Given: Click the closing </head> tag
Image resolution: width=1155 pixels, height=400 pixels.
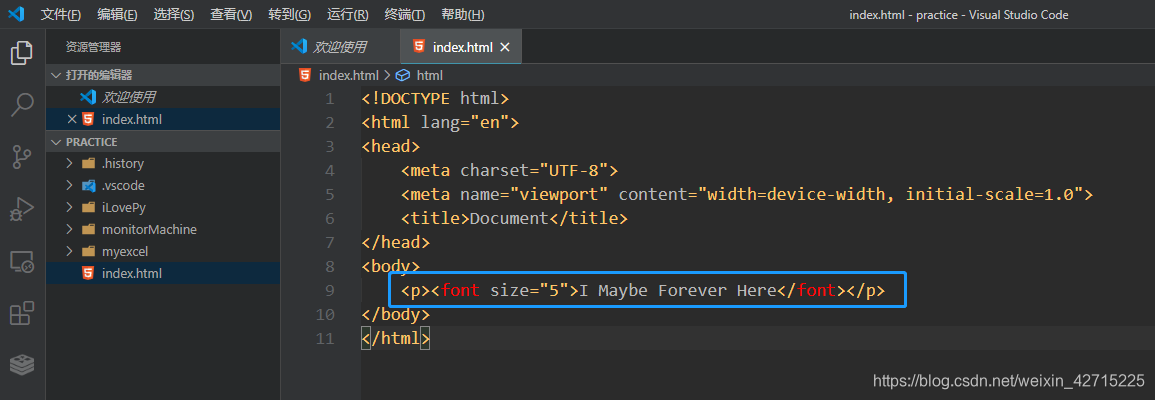Looking at the screenshot, I should [x=396, y=242].
